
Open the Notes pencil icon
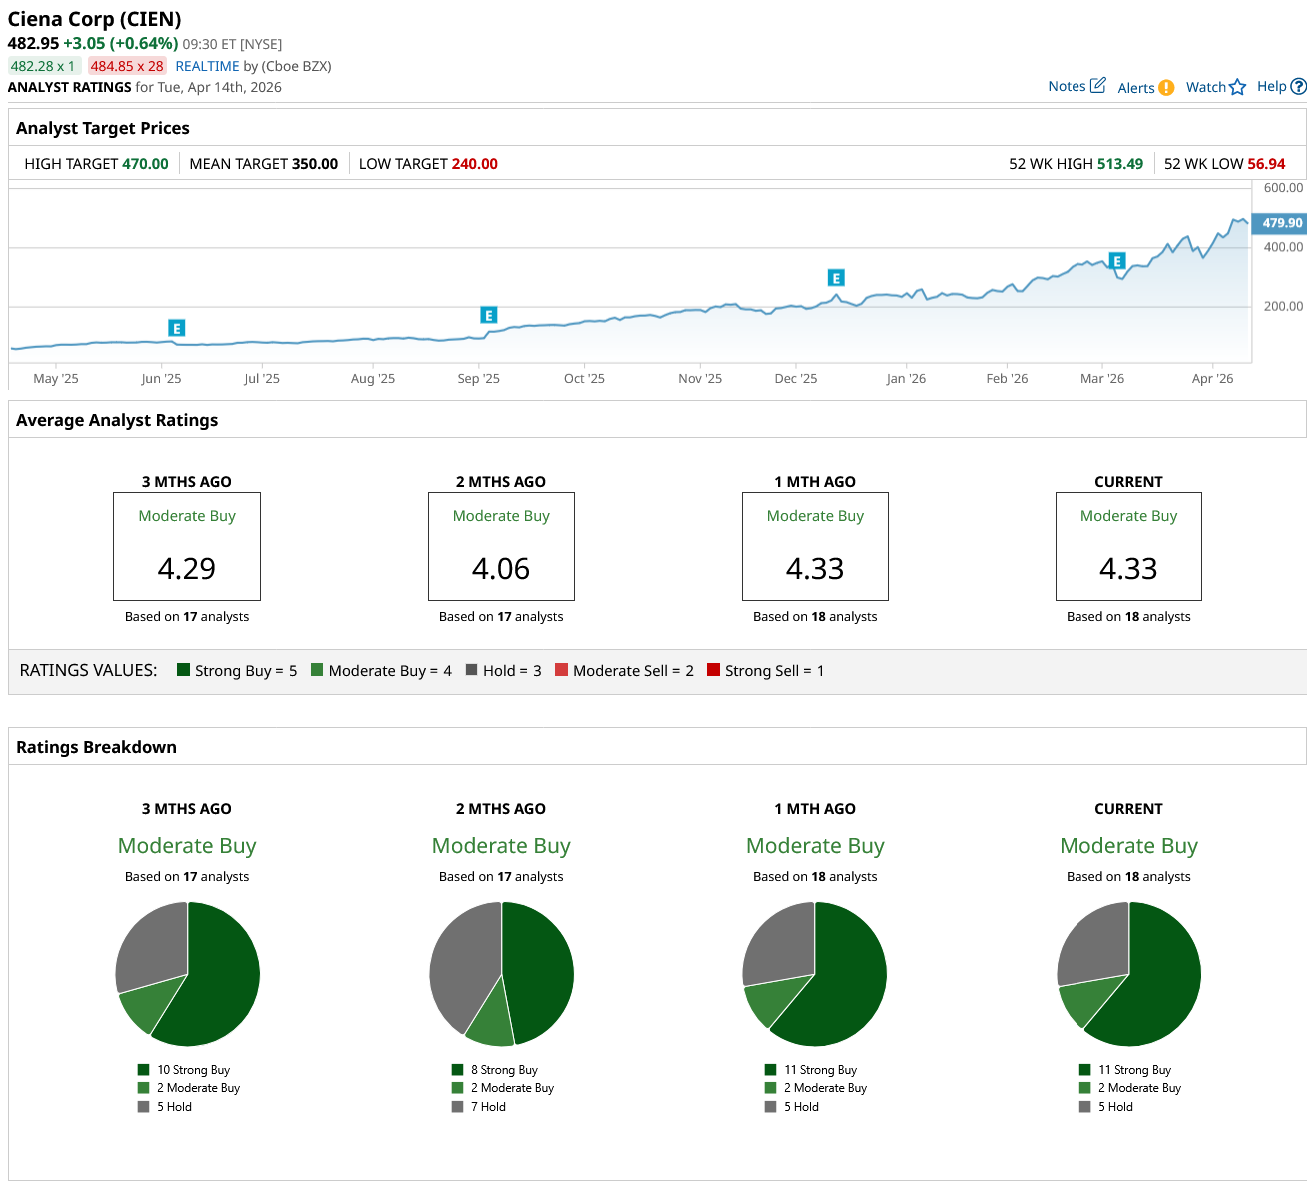click(x=1097, y=86)
